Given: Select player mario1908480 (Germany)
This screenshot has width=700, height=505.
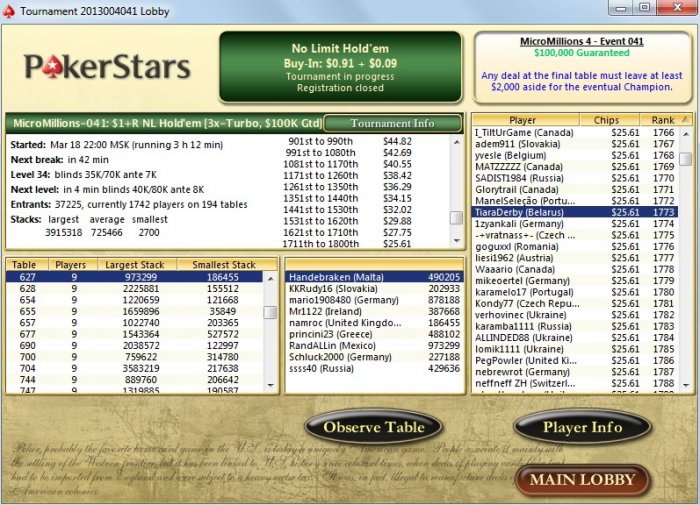Looking at the screenshot, I should click(x=374, y=300).
